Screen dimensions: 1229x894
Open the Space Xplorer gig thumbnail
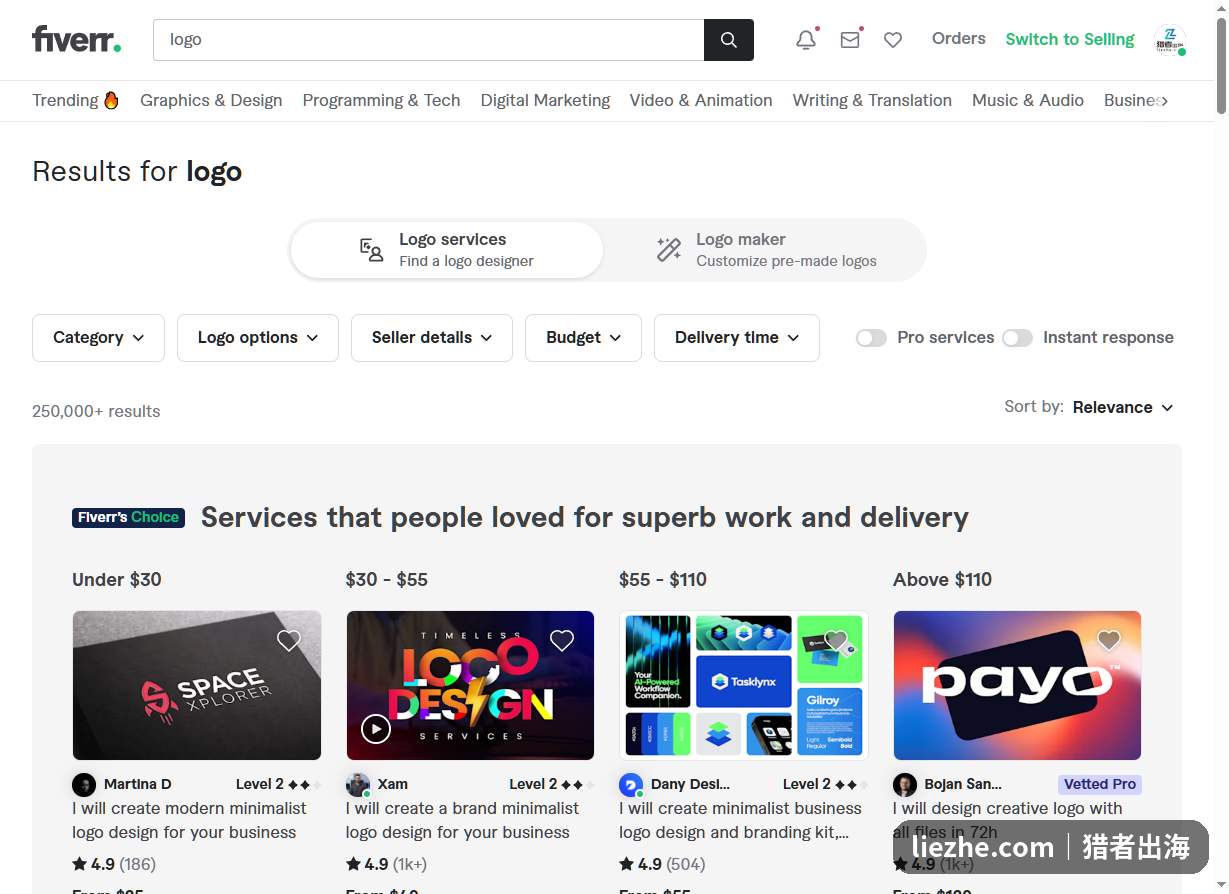(x=197, y=685)
